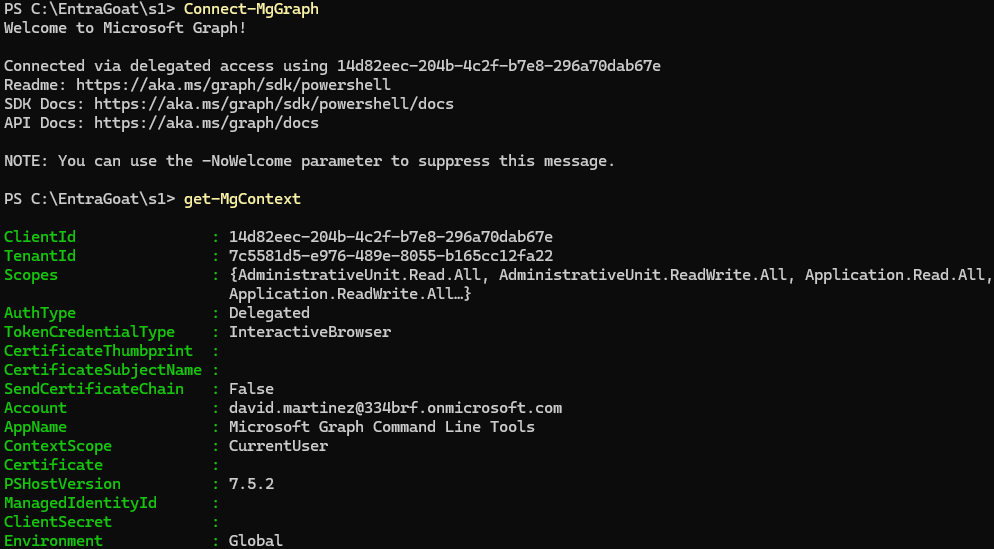Screen dimensions: 994x549
Task: Click the PSHostVersion value 7.5.2
Action: click(251, 484)
